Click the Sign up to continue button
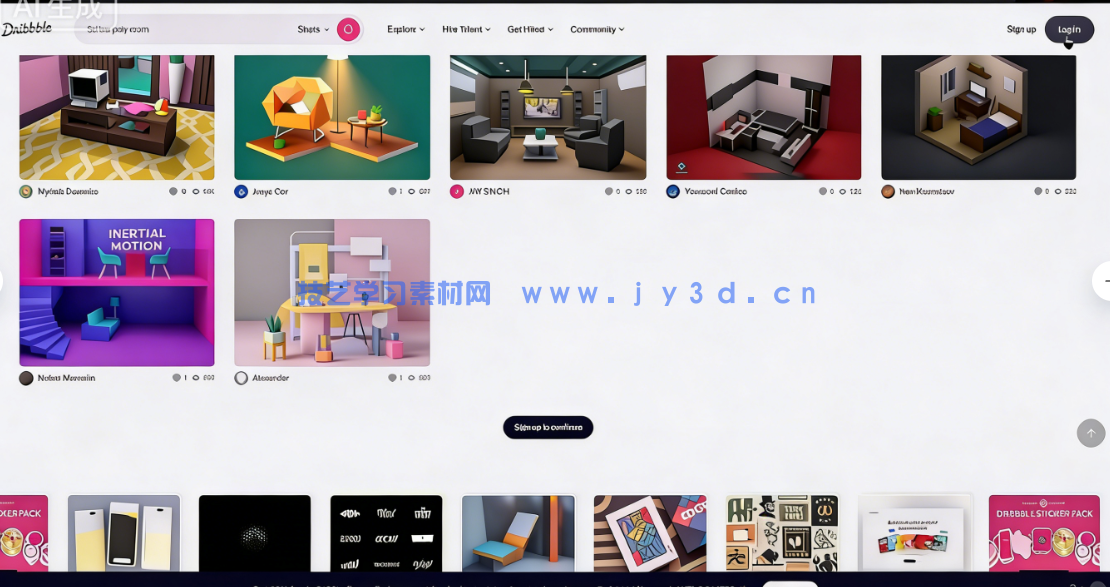 (x=548, y=427)
